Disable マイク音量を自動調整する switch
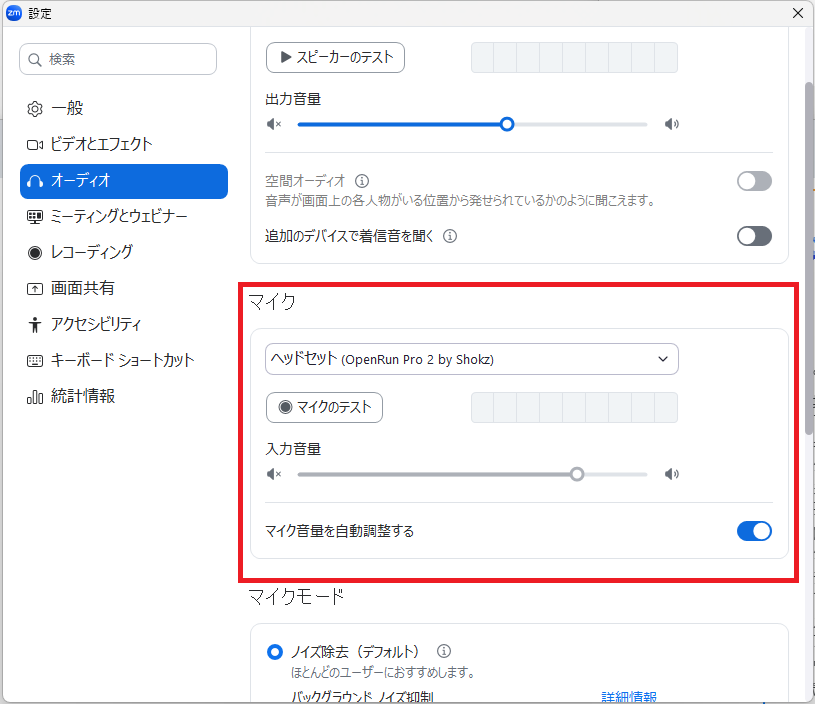815x704 pixels. (754, 531)
